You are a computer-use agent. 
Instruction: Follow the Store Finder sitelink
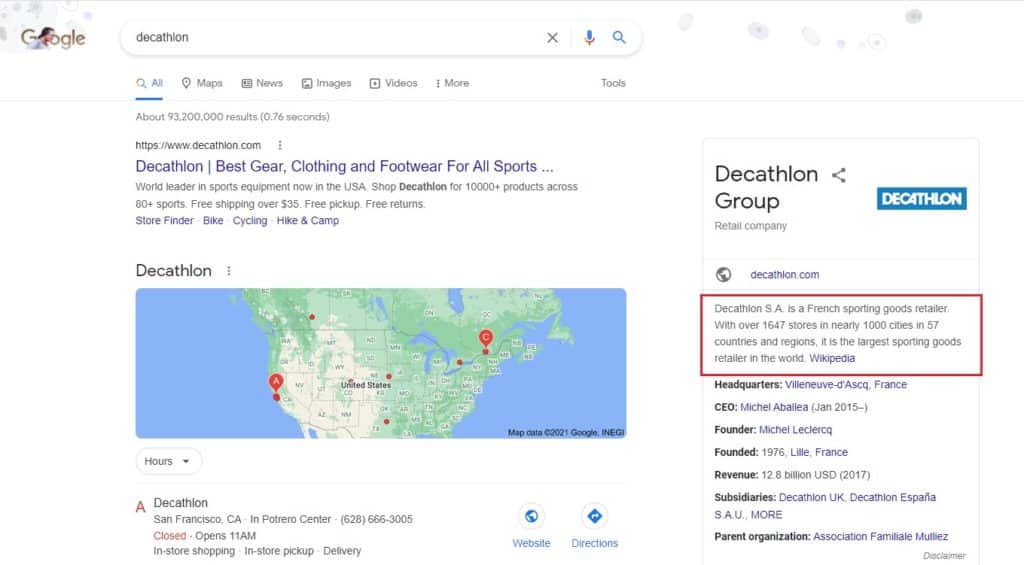point(165,221)
